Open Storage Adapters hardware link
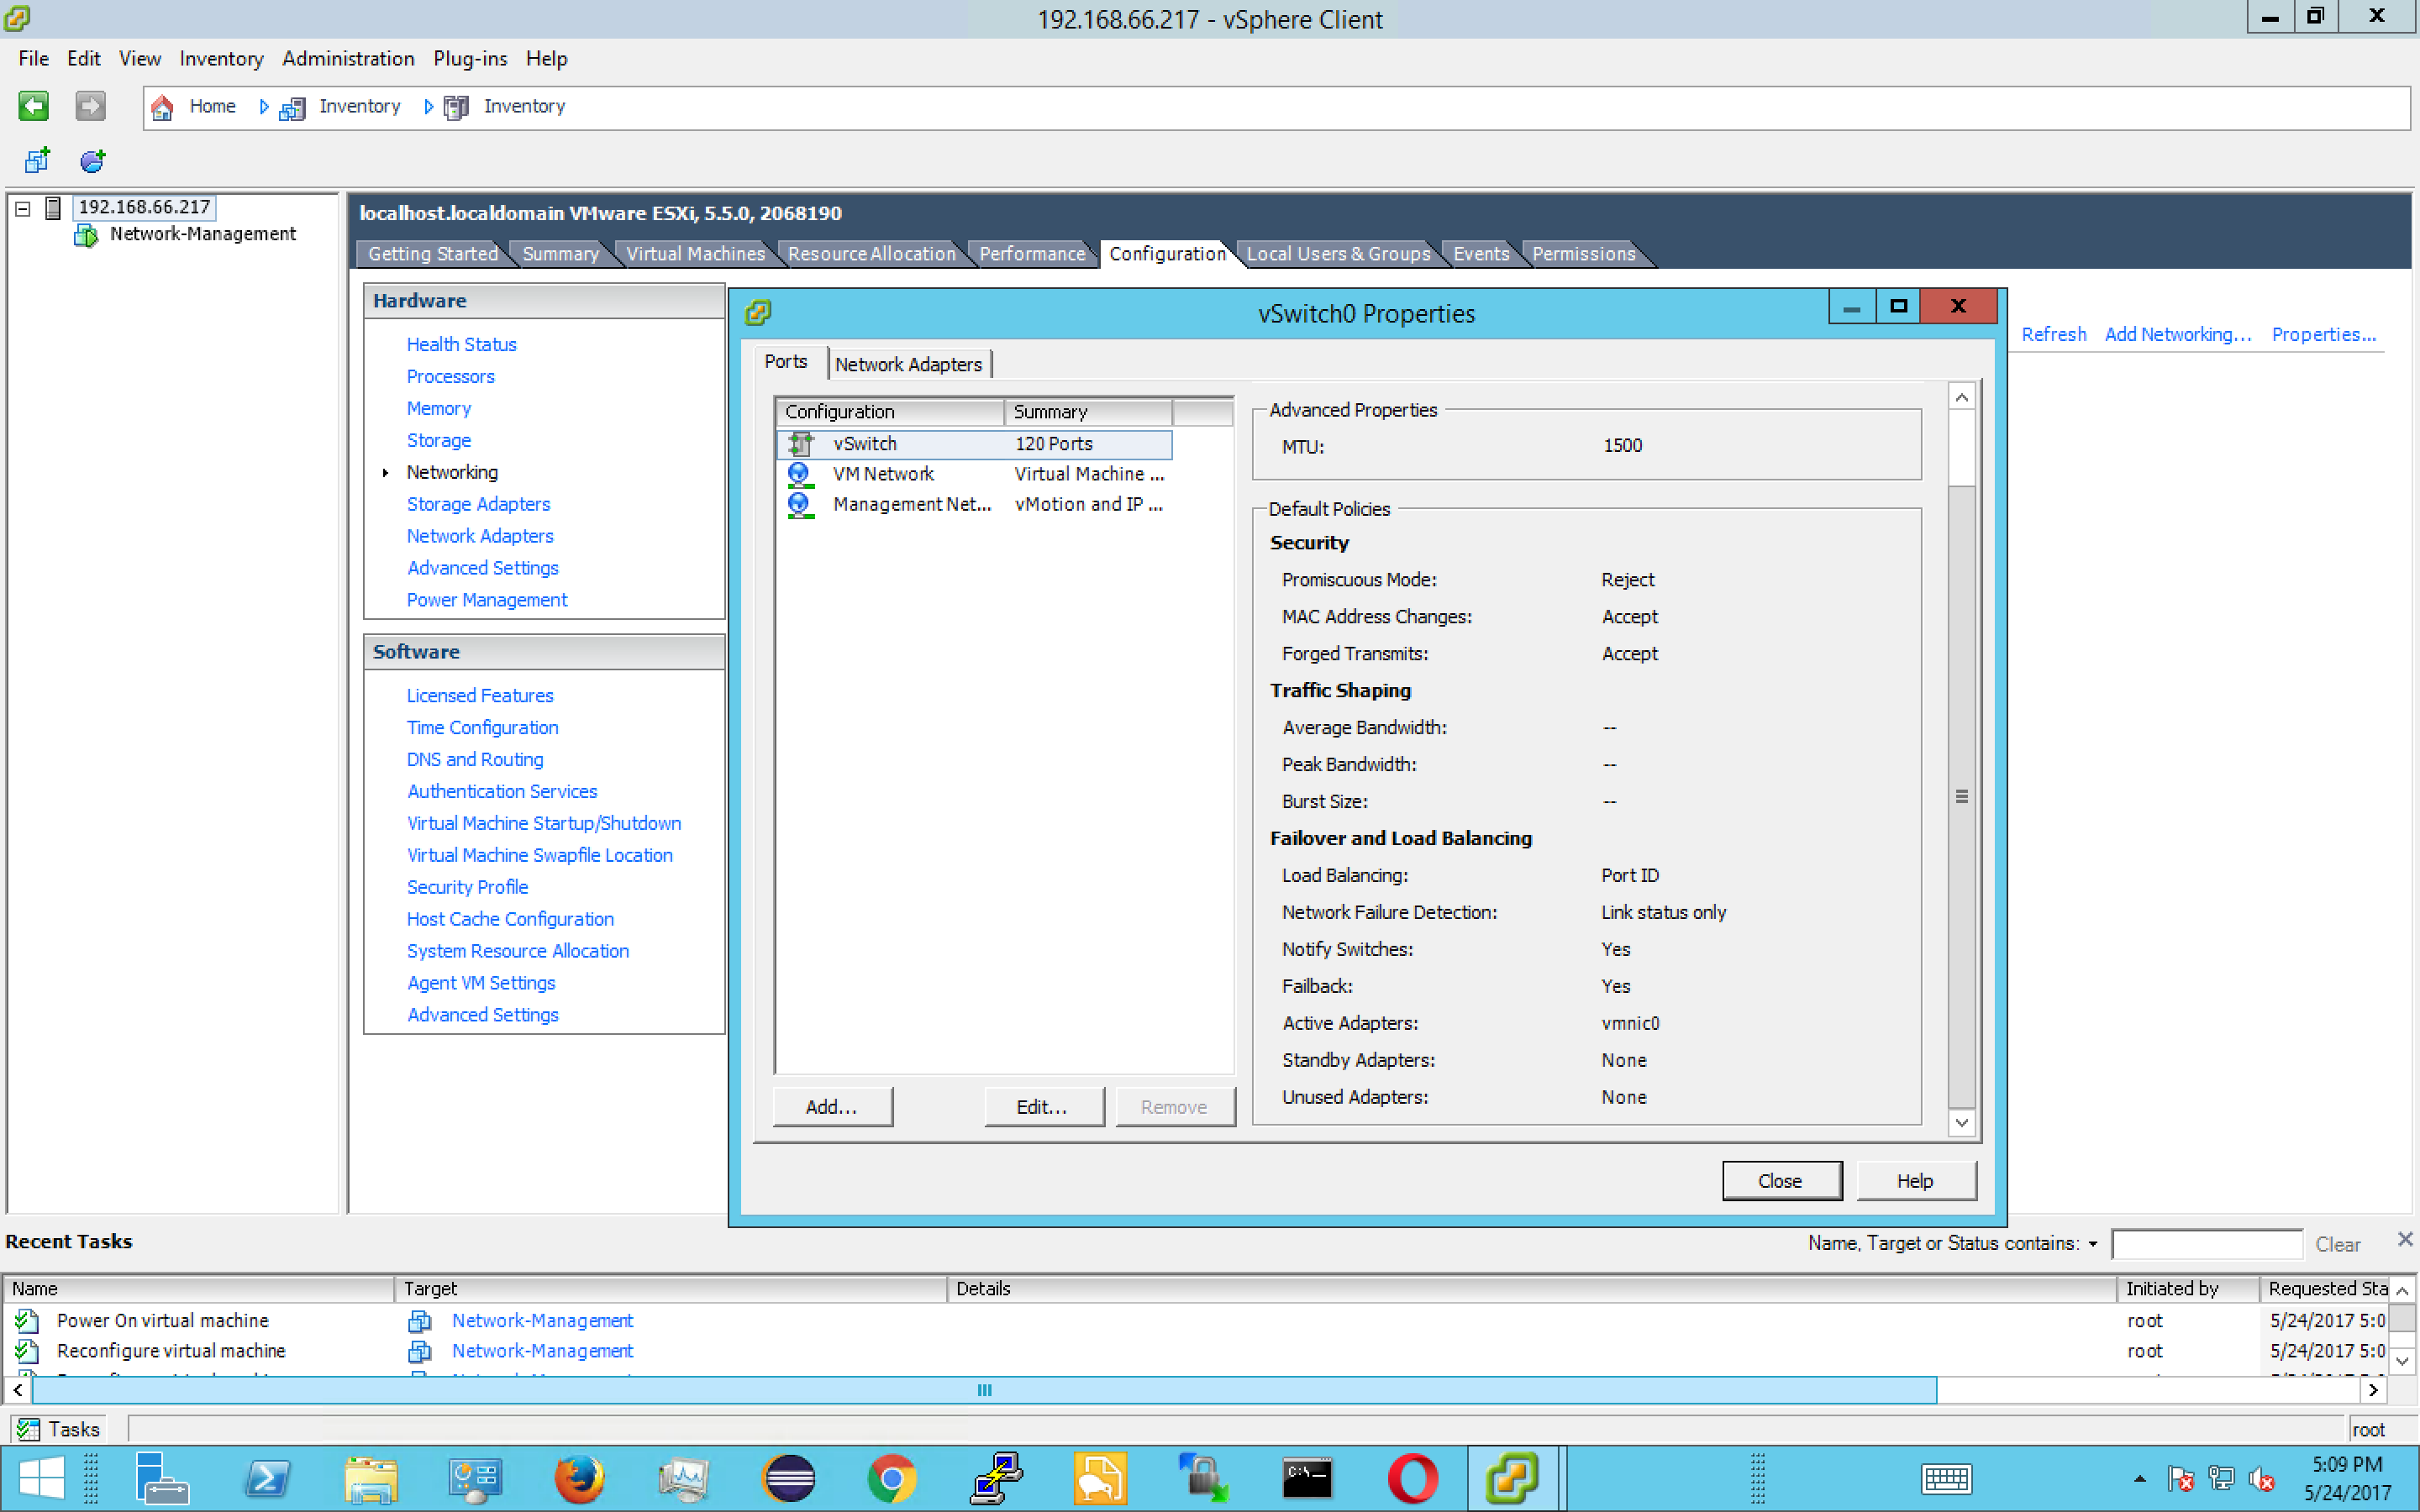This screenshot has height=1512, width=2420. point(478,504)
